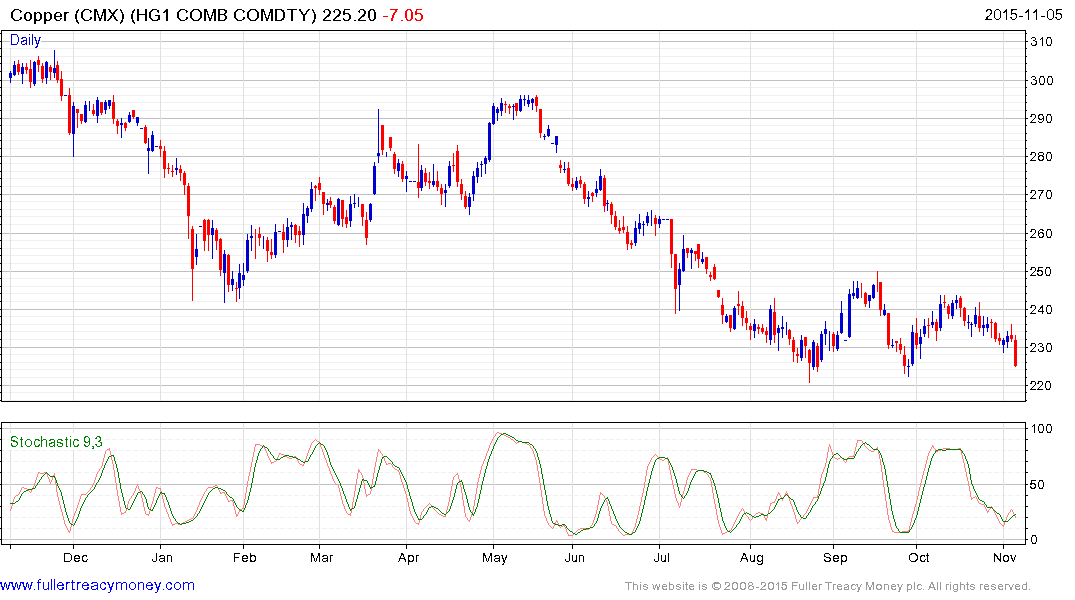This screenshot has width=1075, height=600.
Task: Click the chart title Copper (CMX)
Action: point(63,12)
